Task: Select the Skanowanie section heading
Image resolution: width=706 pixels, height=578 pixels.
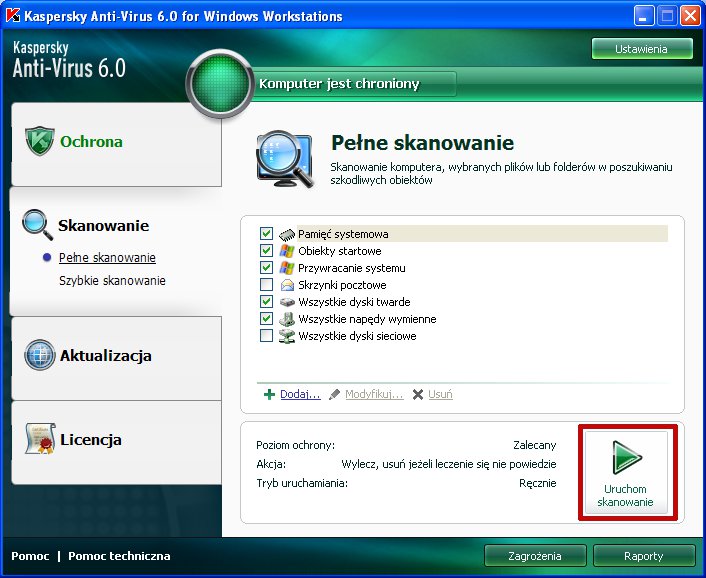Action: 103,225
